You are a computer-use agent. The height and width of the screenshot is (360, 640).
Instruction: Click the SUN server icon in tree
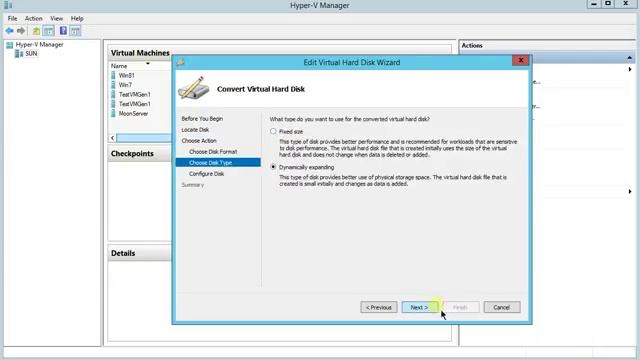coord(19,53)
